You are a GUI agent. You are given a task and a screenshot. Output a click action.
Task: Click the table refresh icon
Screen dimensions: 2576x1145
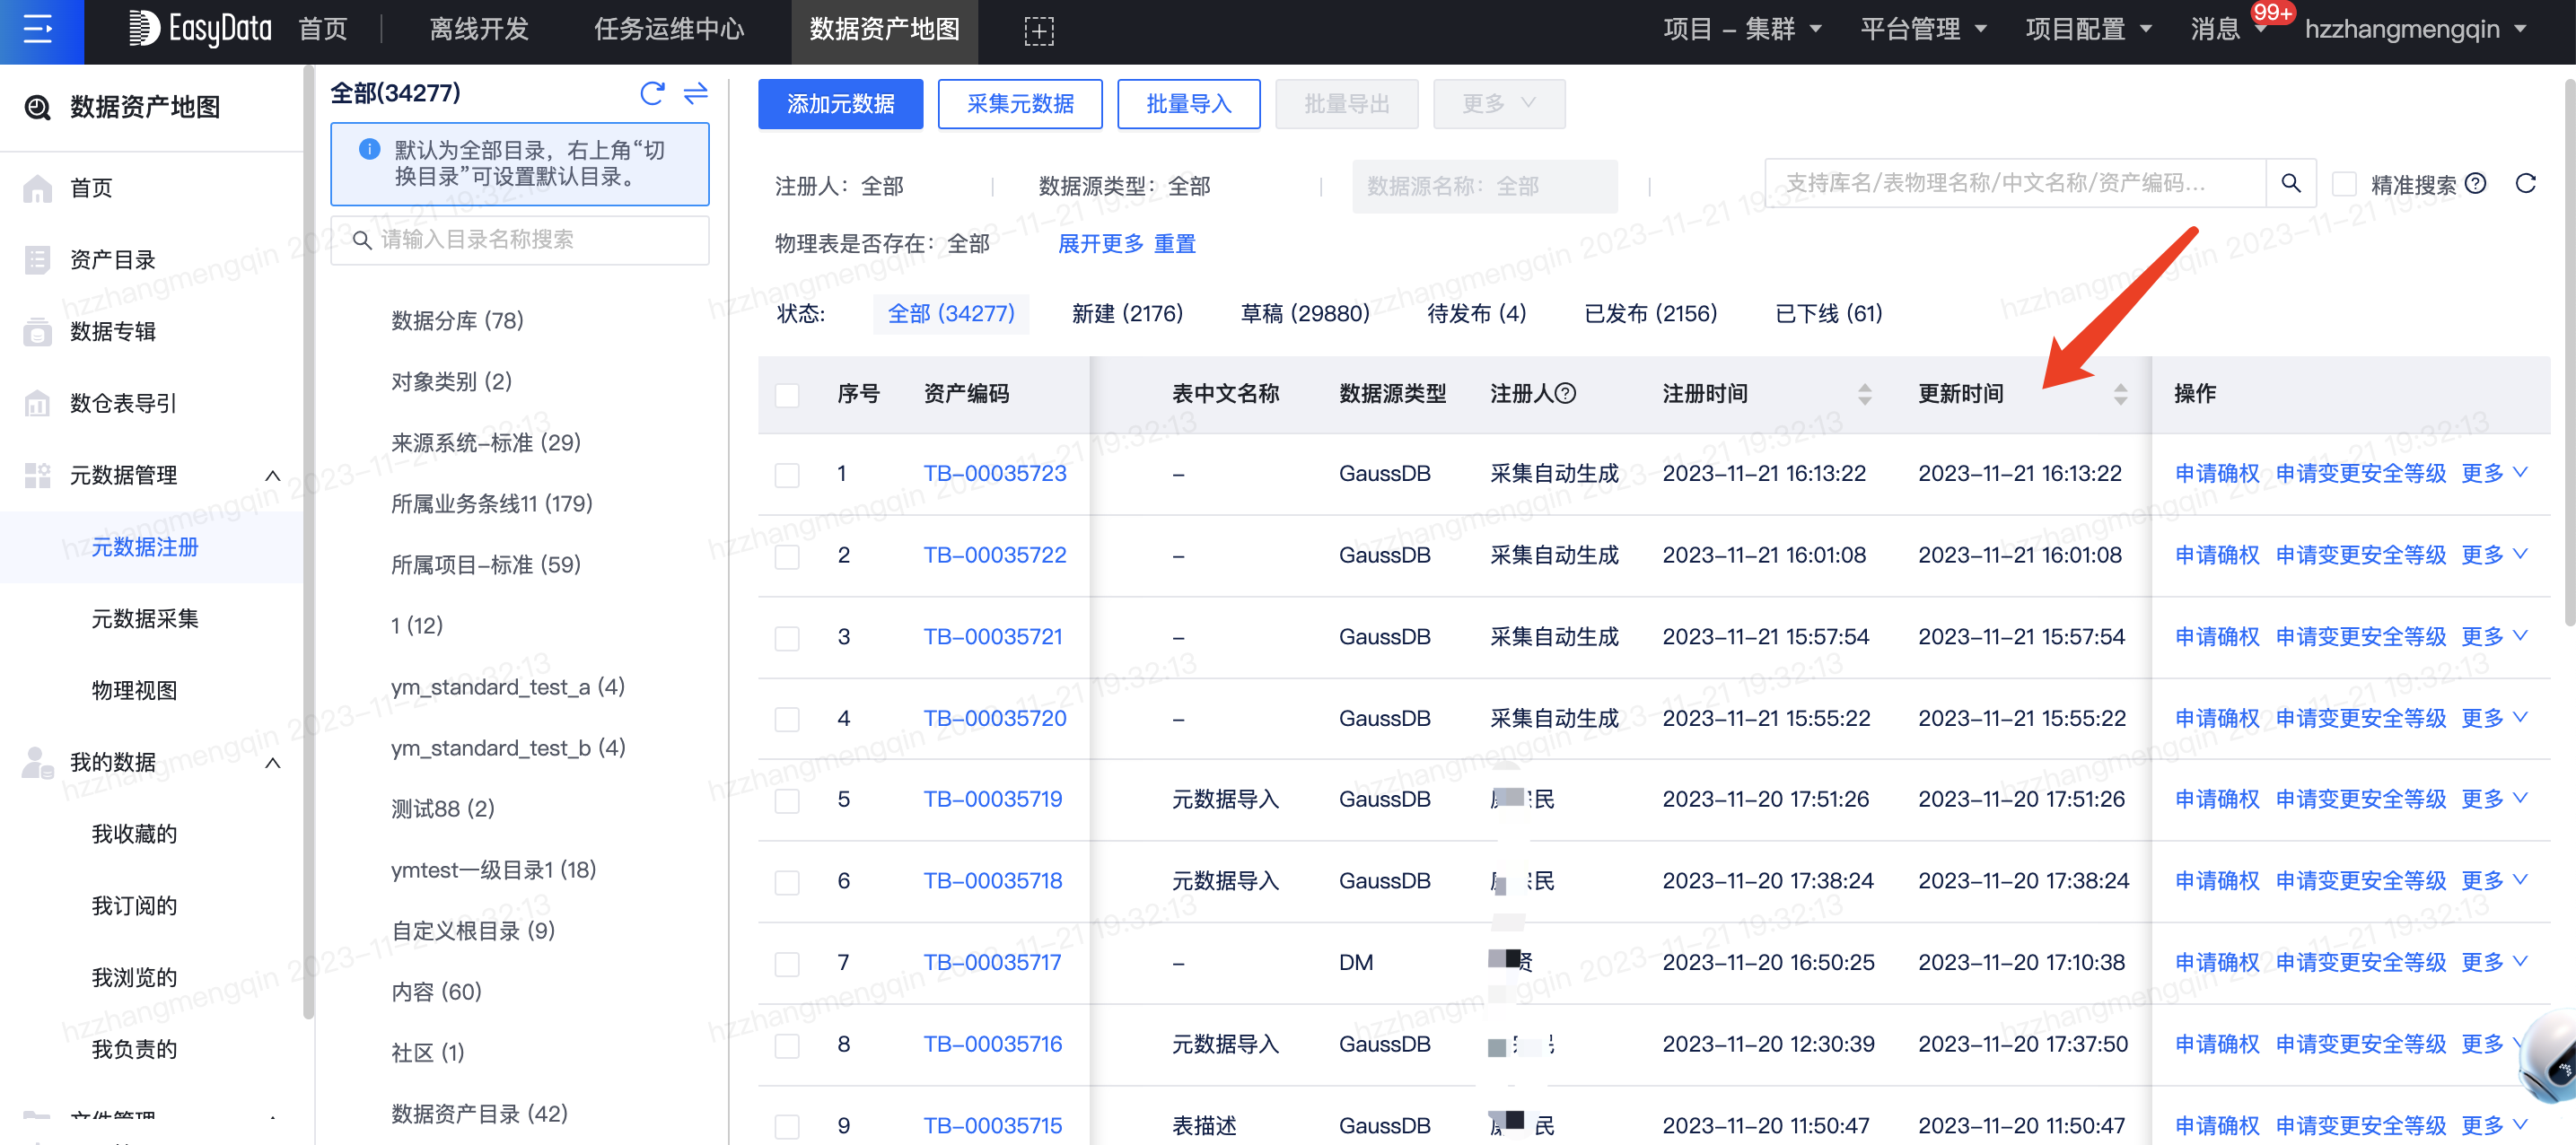coord(2525,184)
